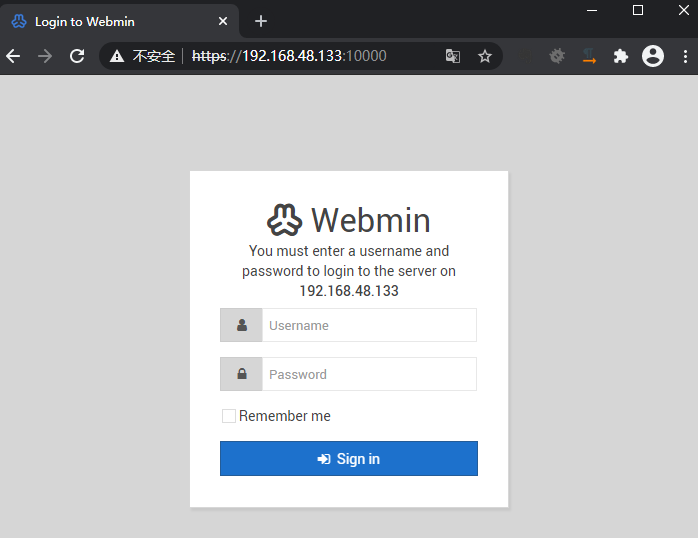Click the forward navigation arrow
The width and height of the screenshot is (698, 538).
click(x=45, y=56)
